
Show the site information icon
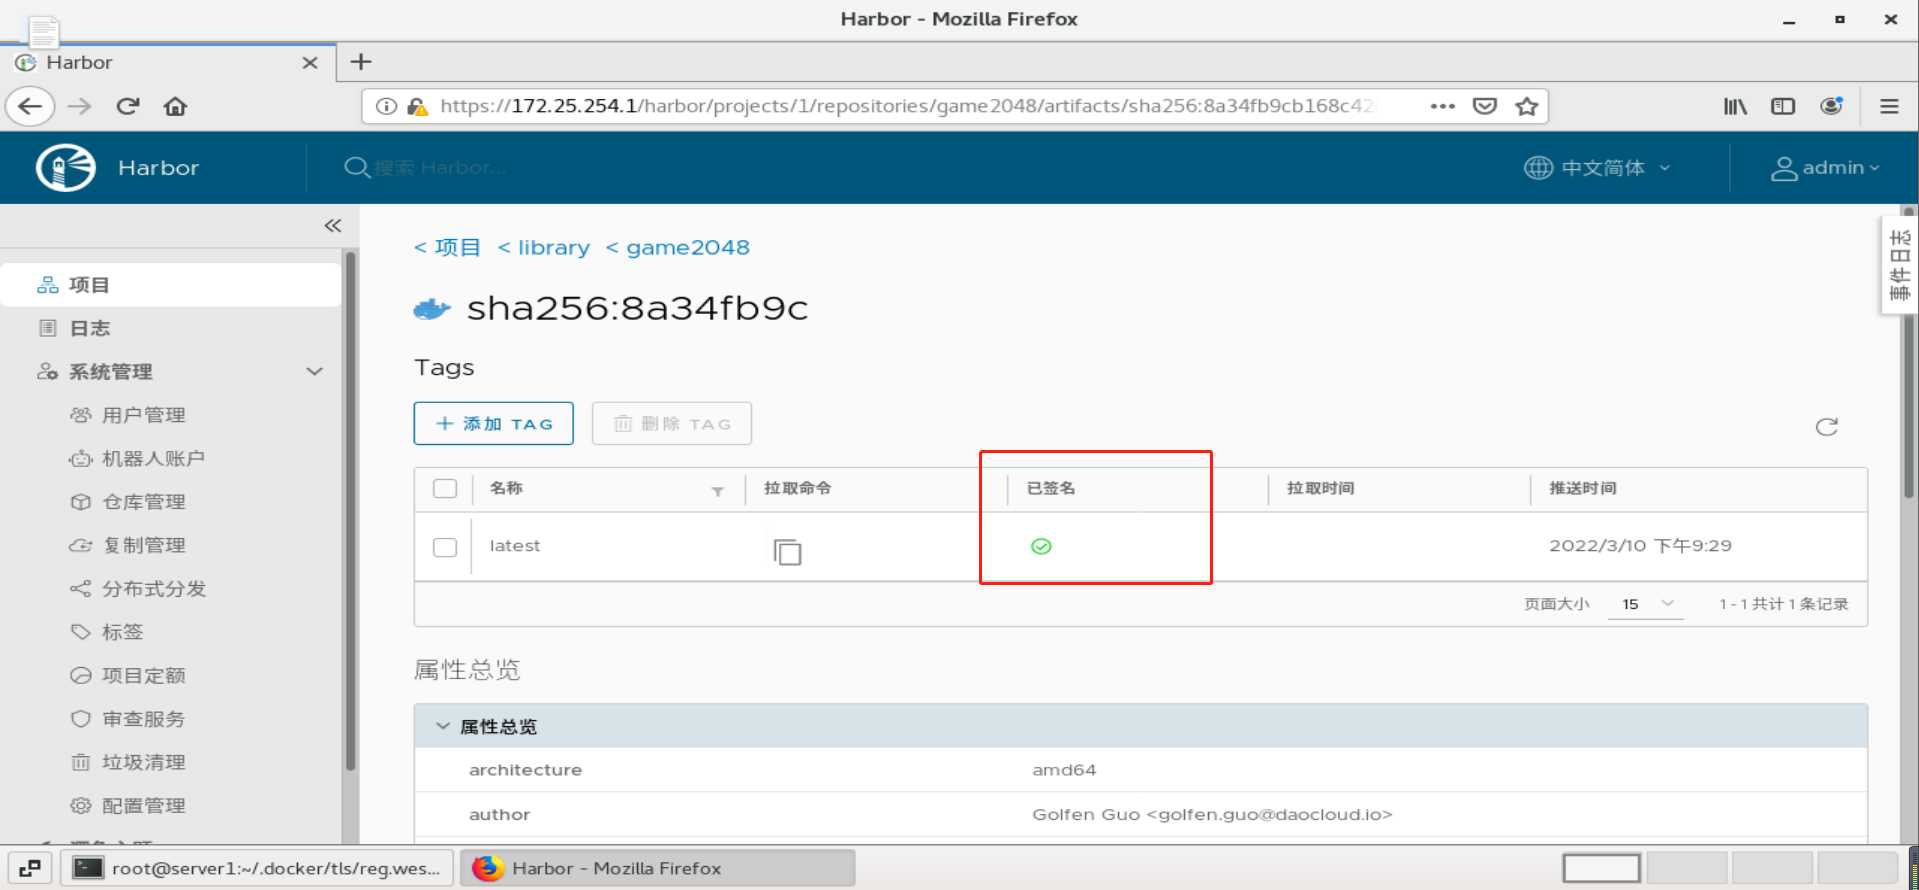[386, 106]
